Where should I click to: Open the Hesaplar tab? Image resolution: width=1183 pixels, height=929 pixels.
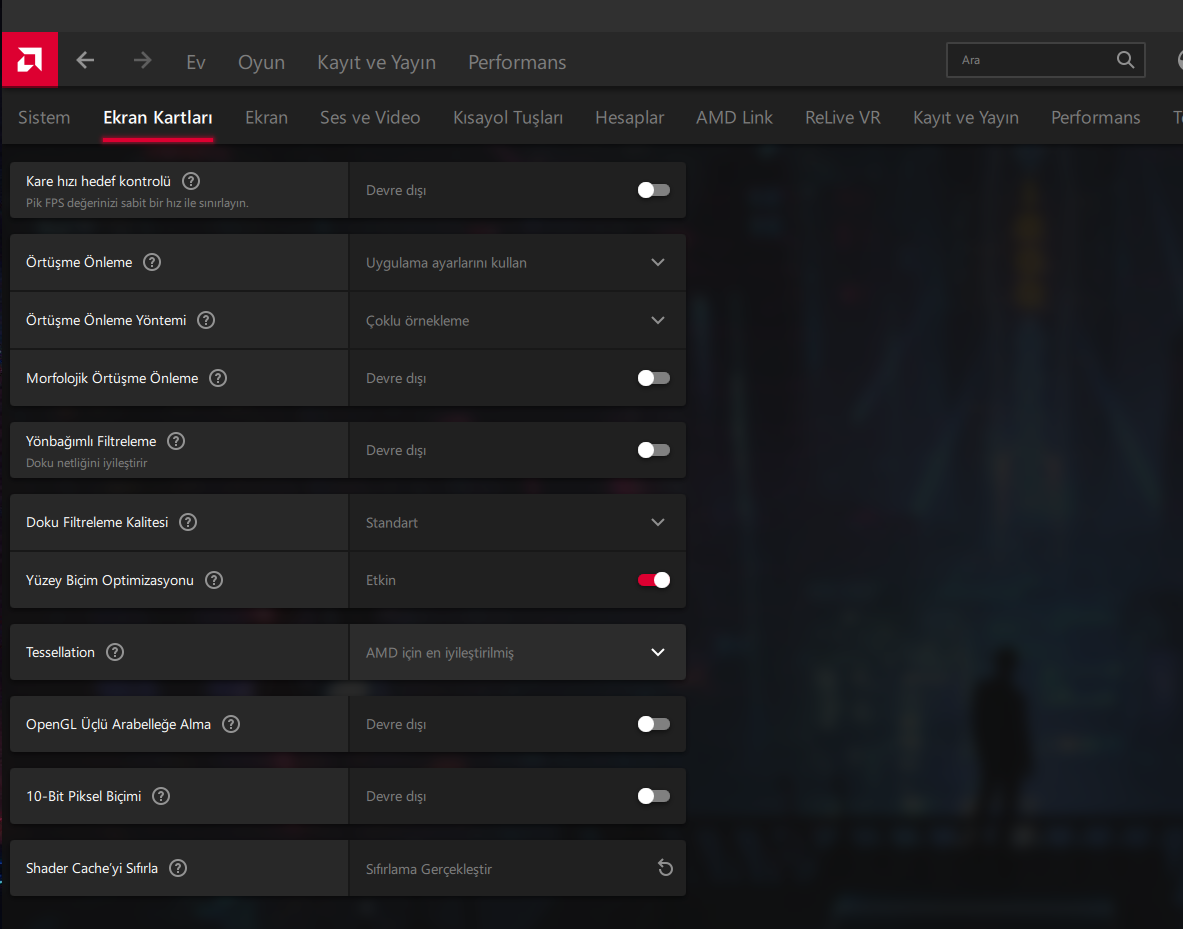coord(629,118)
